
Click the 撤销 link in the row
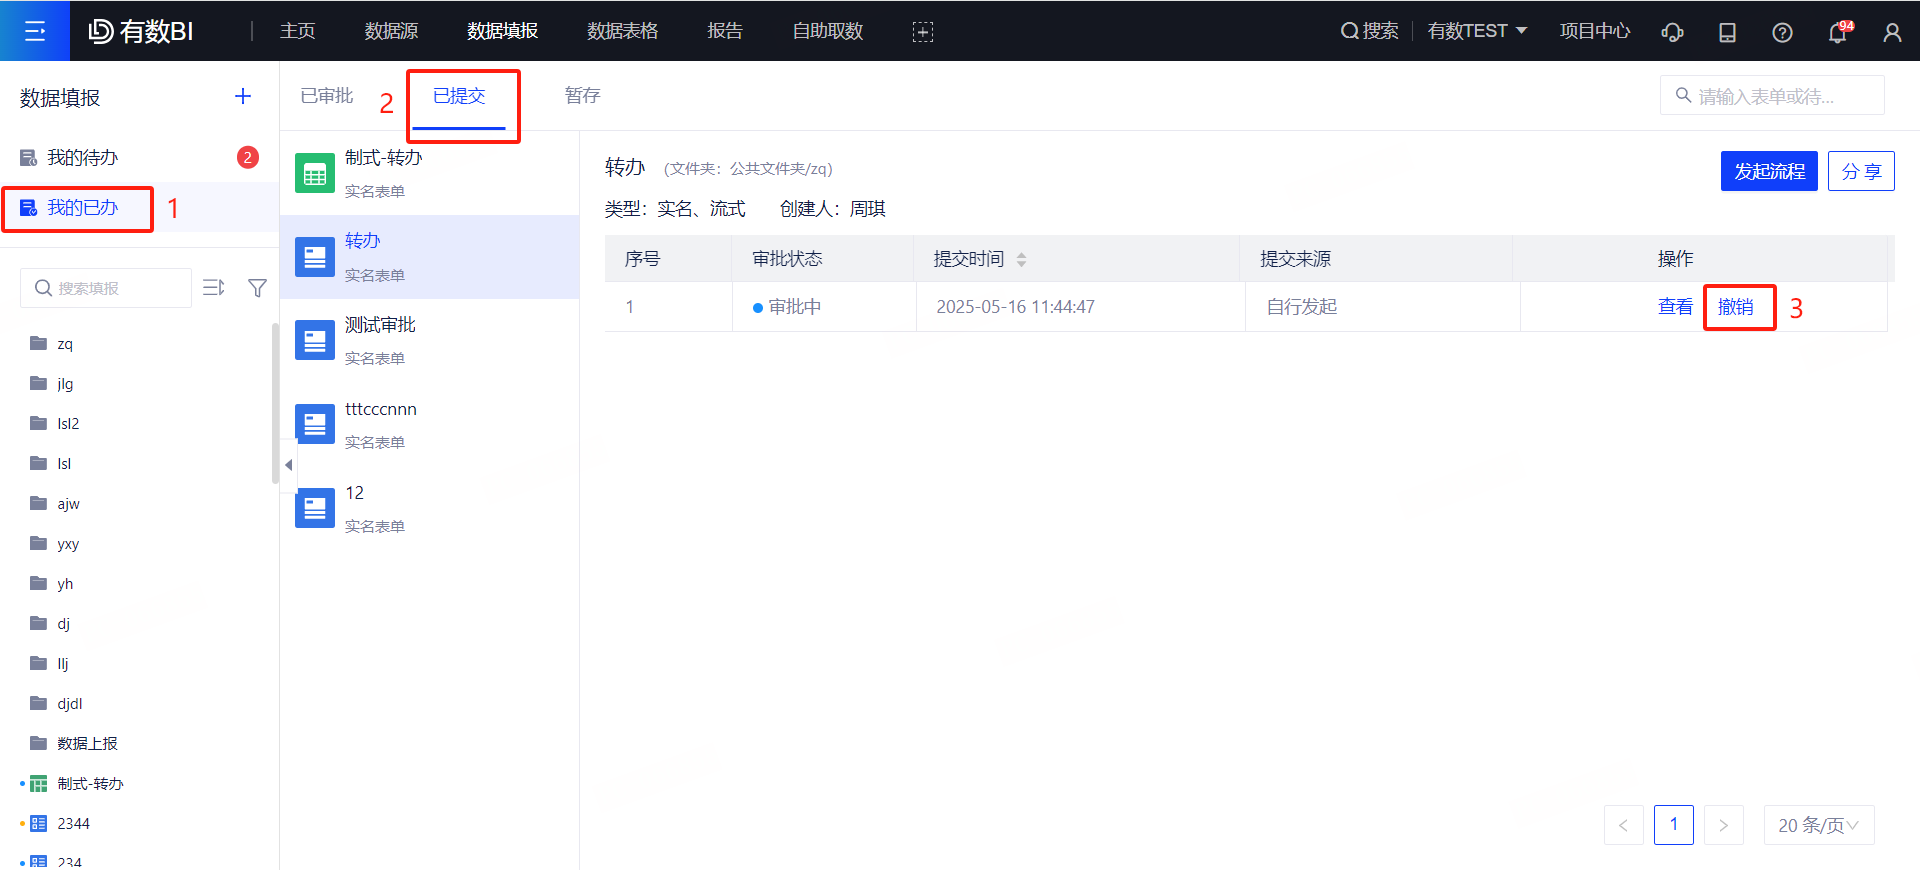click(x=1735, y=307)
